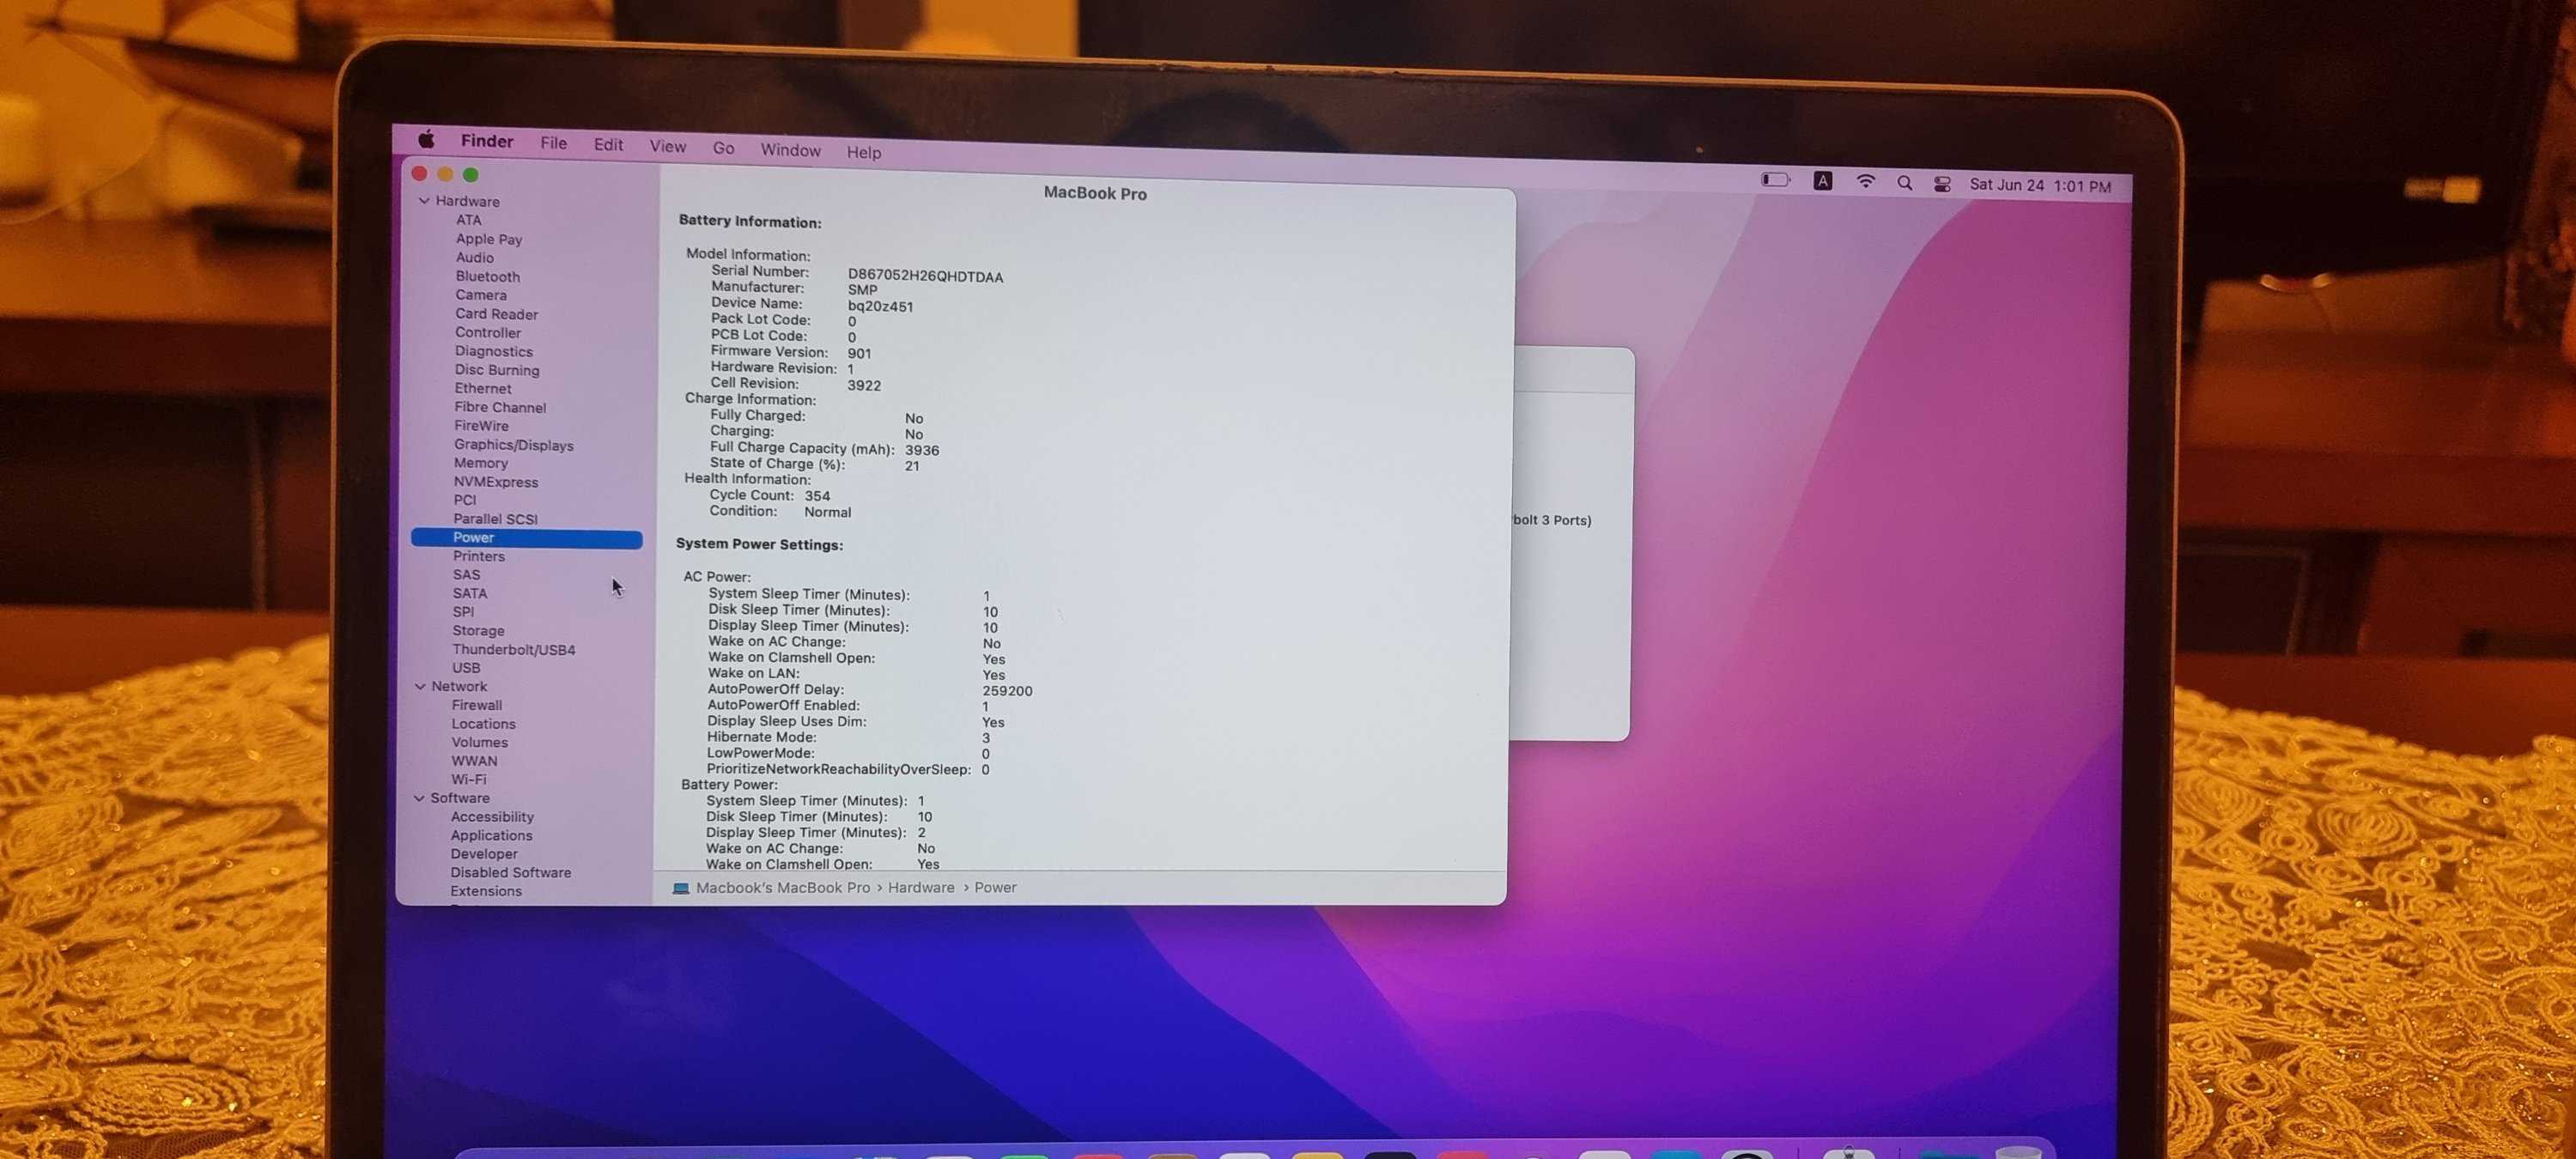Viewport: 2576px width, 1159px height.
Task: Collapse the Software section
Action: (x=419, y=798)
